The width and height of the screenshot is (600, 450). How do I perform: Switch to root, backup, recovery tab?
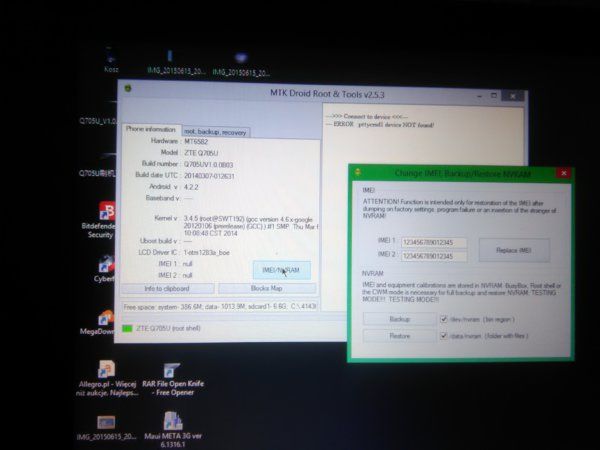(x=216, y=132)
